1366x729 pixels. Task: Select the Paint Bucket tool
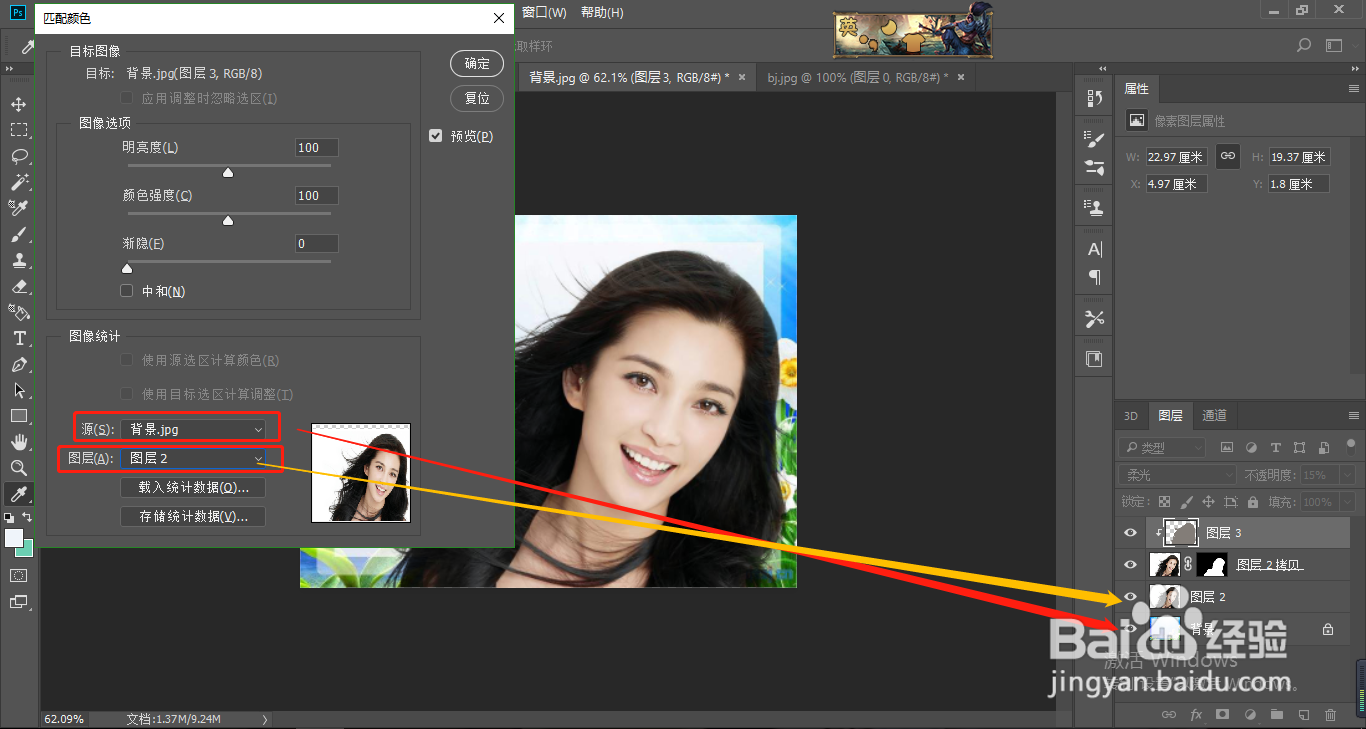click(19, 312)
